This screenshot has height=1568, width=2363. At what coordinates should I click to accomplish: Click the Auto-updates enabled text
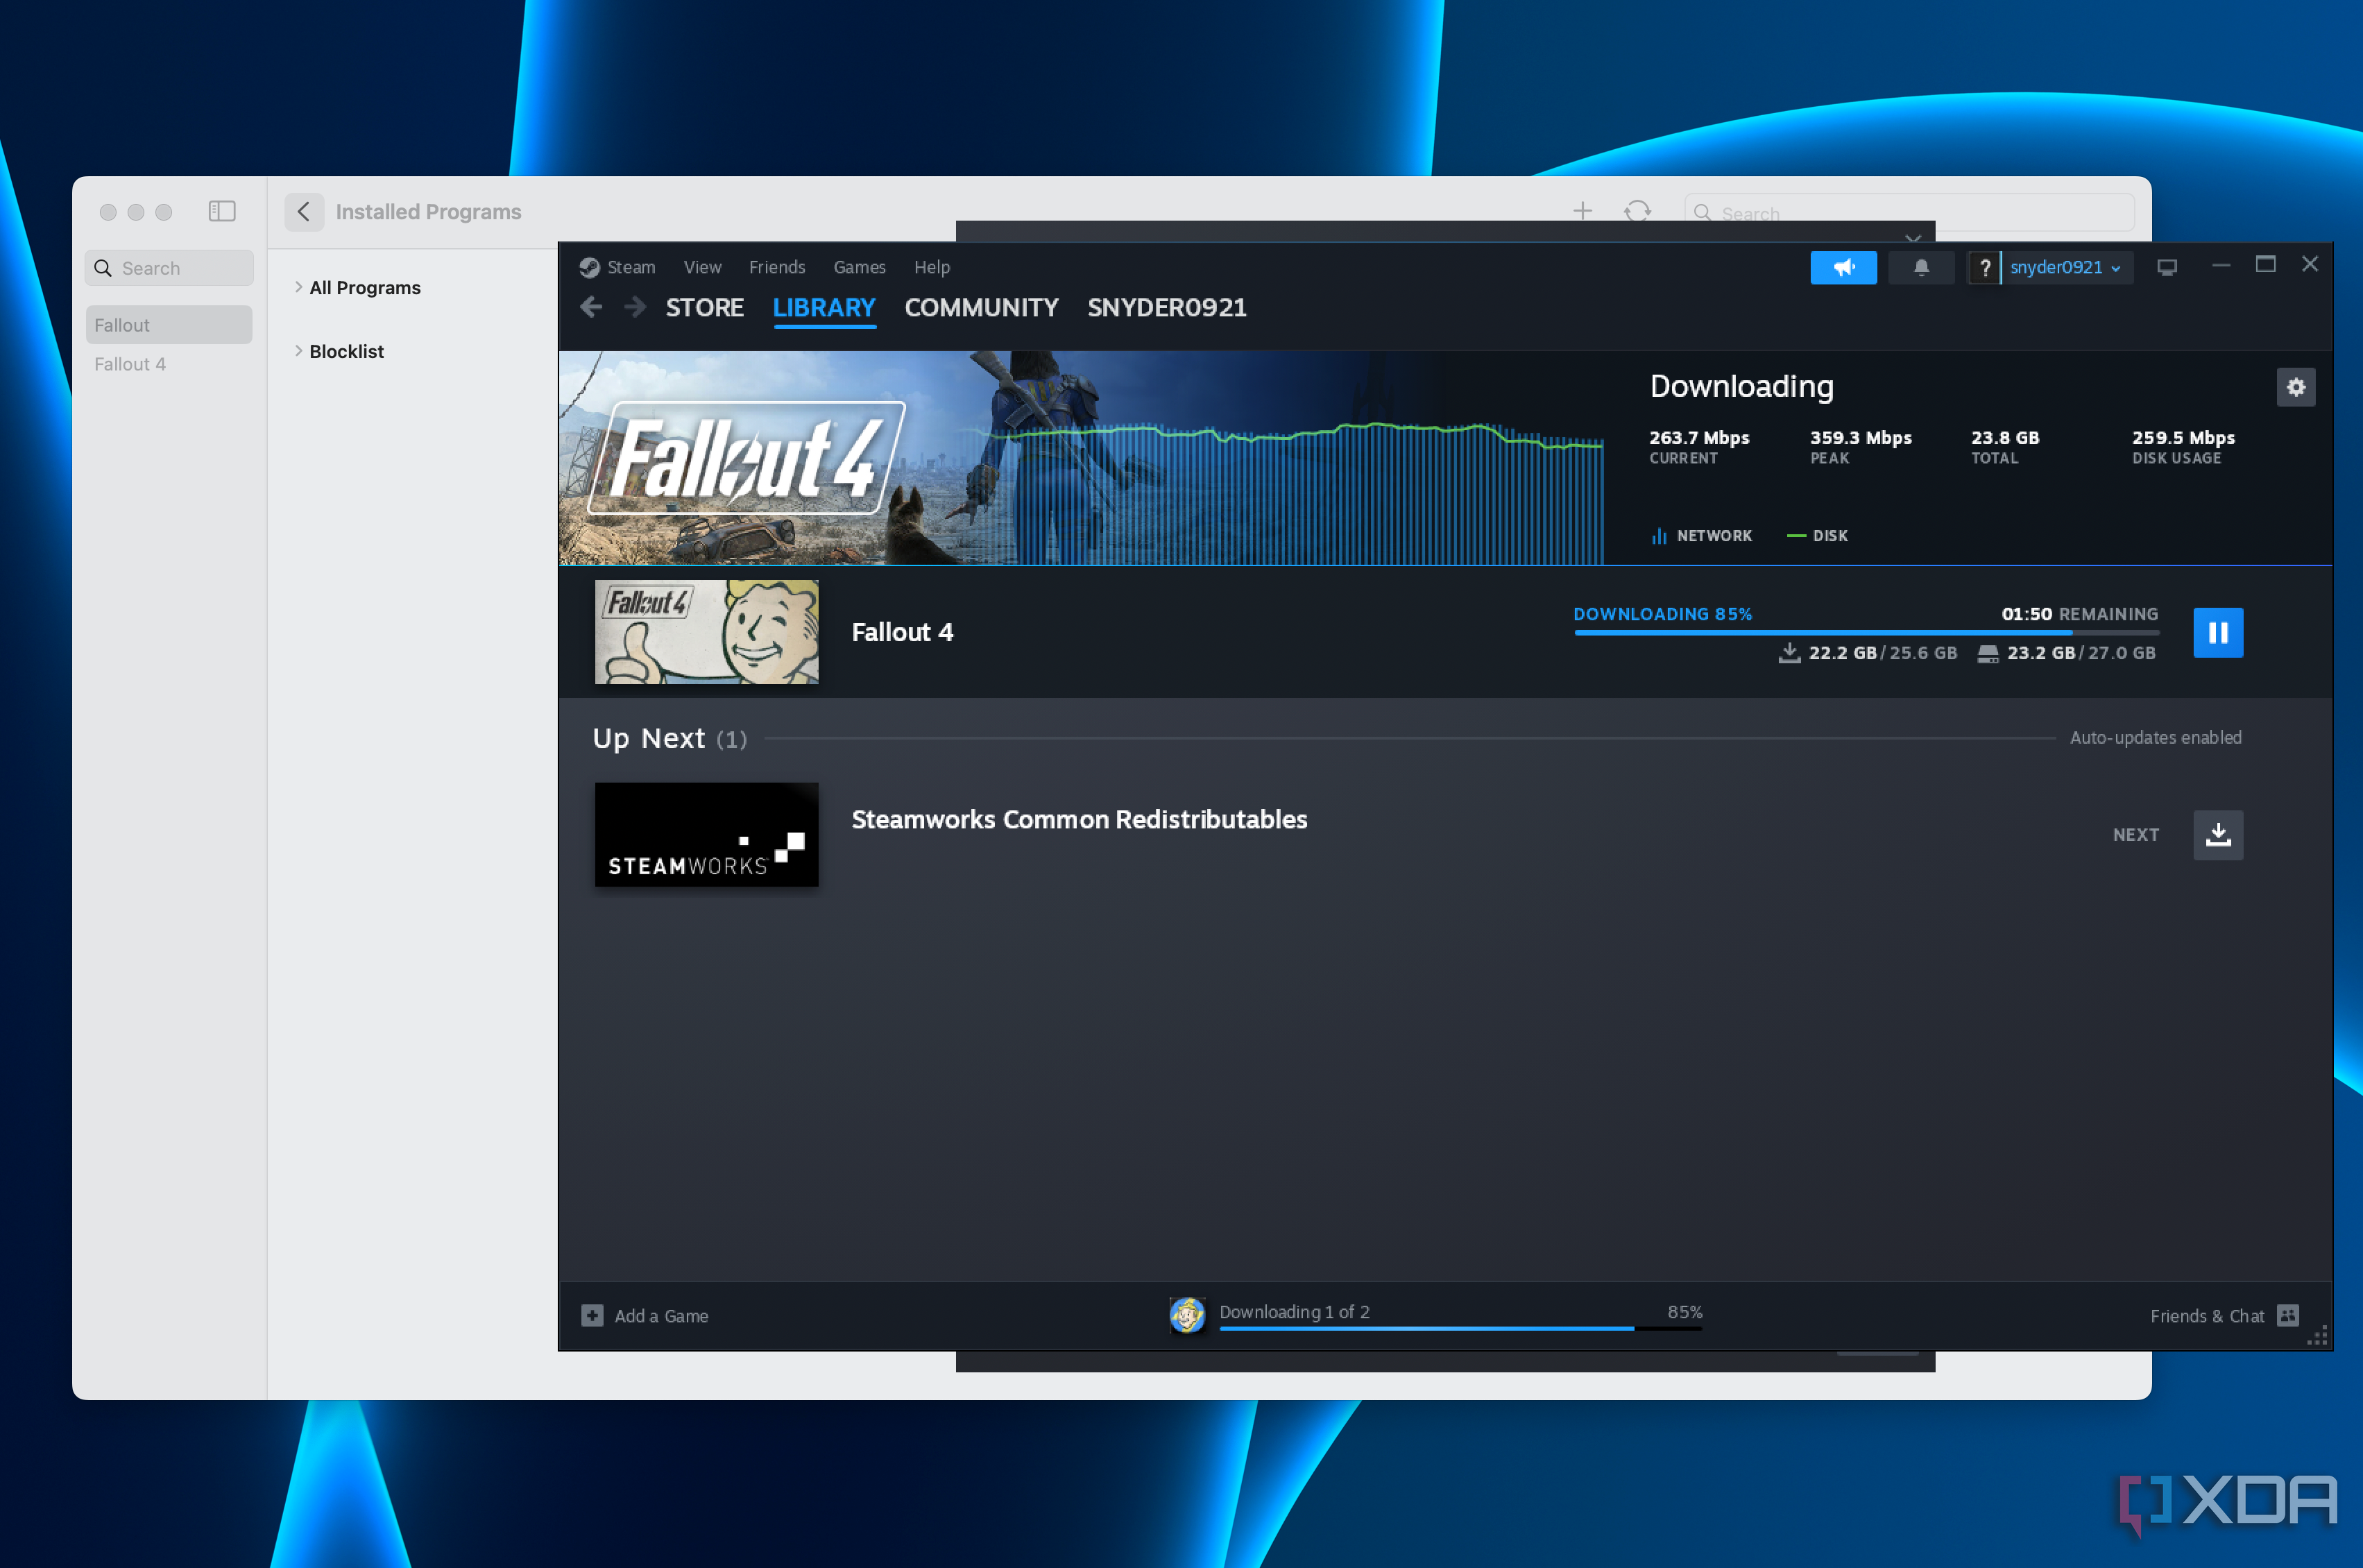[x=2155, y=737]
